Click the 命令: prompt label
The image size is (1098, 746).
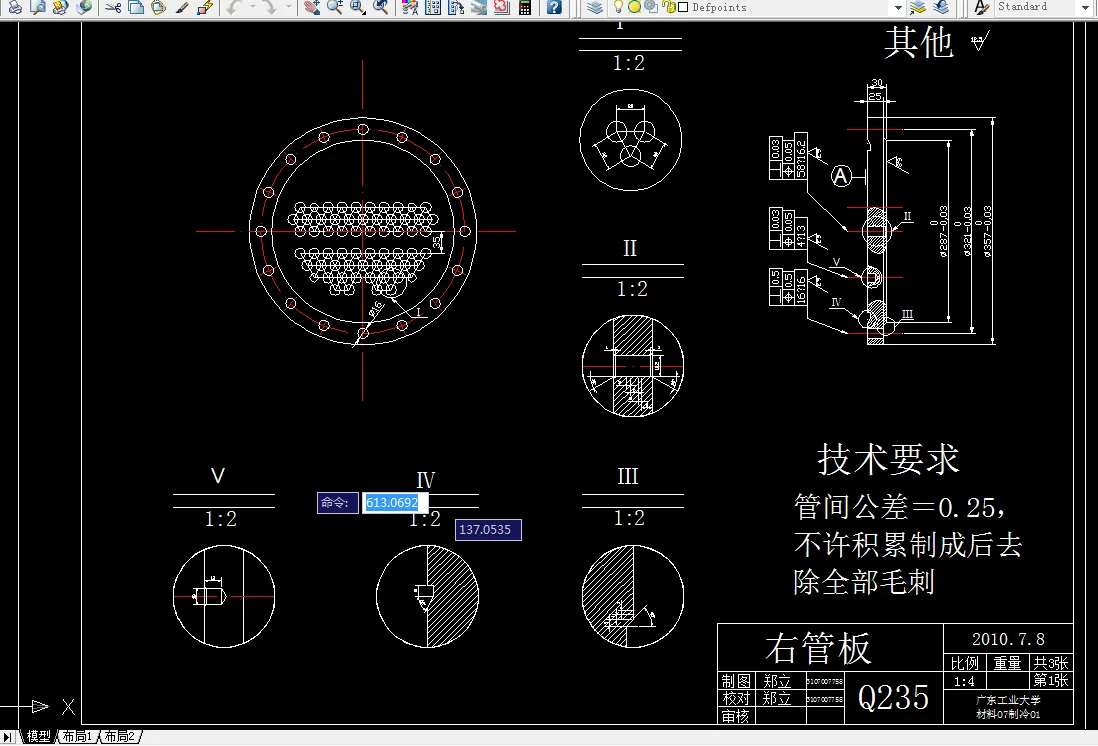pyautogui.click(x=336, y=502)
